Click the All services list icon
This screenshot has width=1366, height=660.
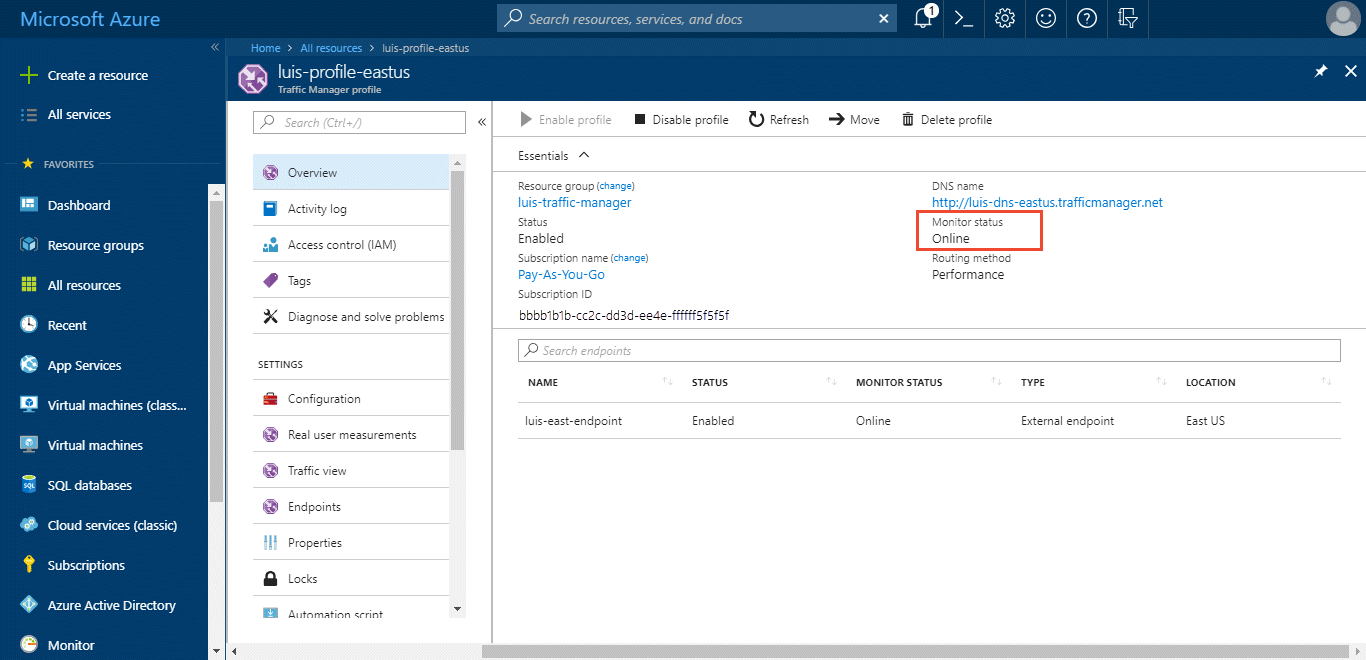coord(29,114)
